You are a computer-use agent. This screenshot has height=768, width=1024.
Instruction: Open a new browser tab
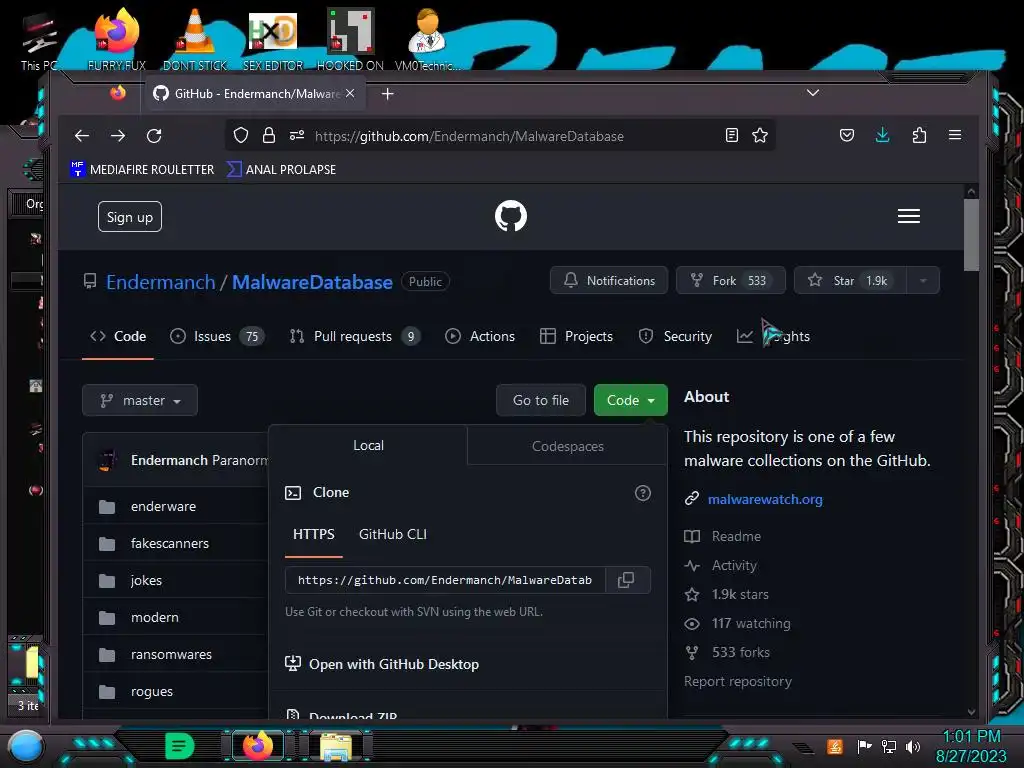[387, 94]
